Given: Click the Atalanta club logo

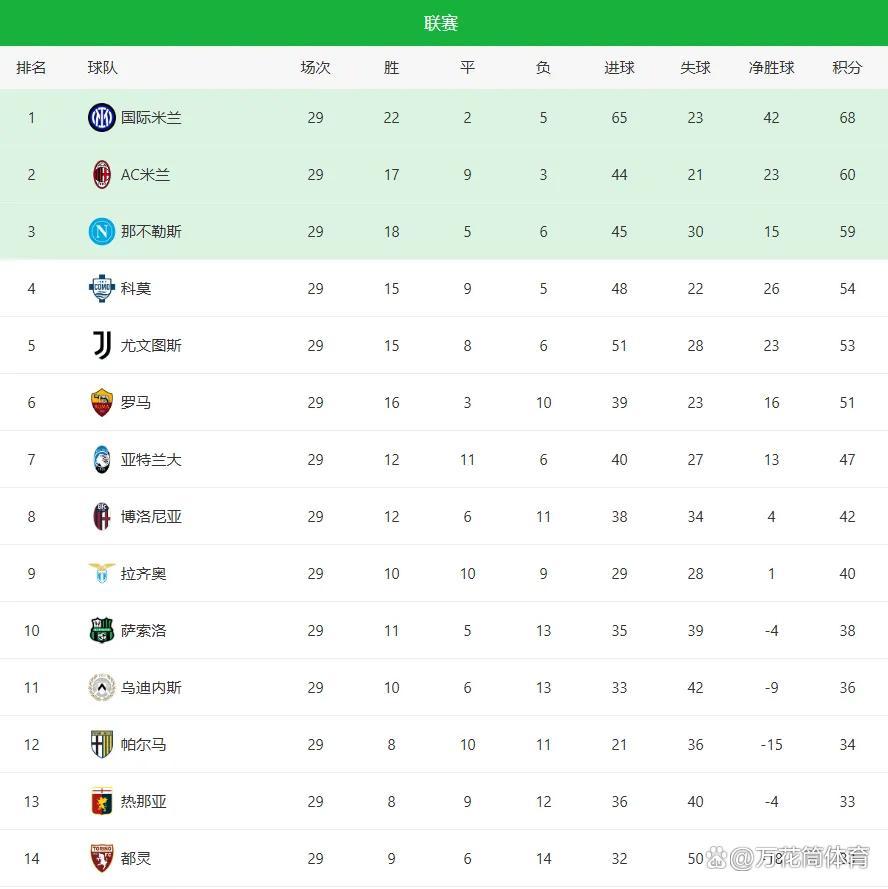Looking at the screenshot, I should pyautogui.click(x=102, y=460).
